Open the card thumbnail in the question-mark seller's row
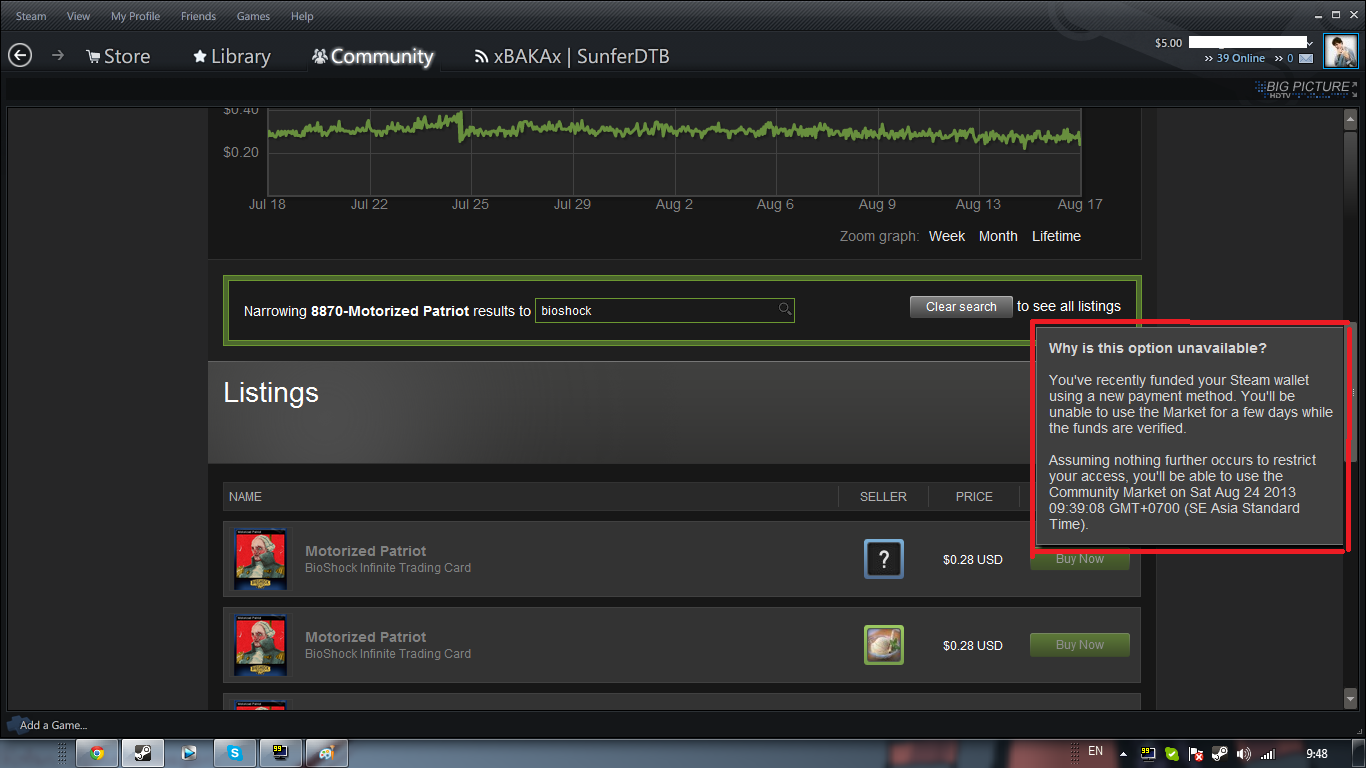The image size is (1366, 768). click(x=260, y=559)
